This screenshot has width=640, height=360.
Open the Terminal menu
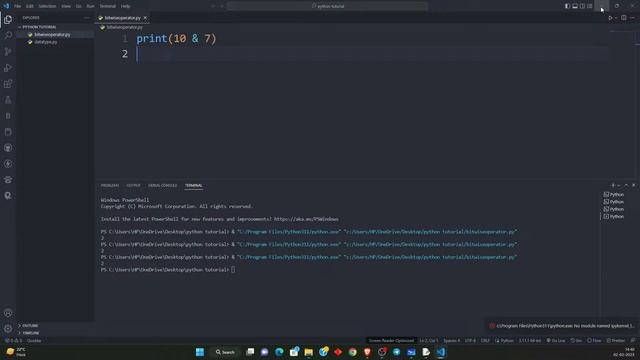coord(108,6)
